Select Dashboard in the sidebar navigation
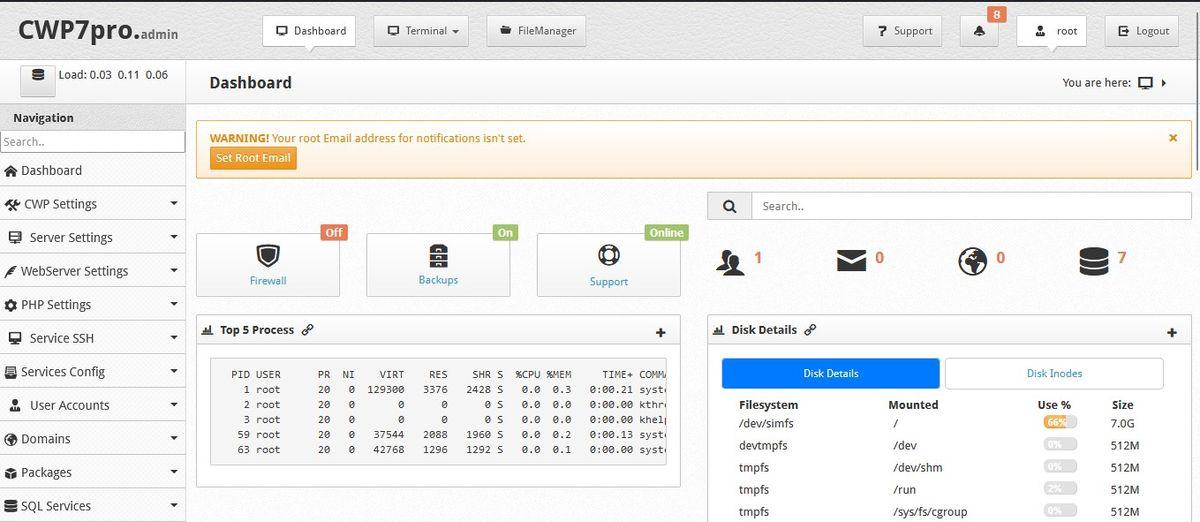The height and width of the screenshot is (522, 1200). (92, 170)
